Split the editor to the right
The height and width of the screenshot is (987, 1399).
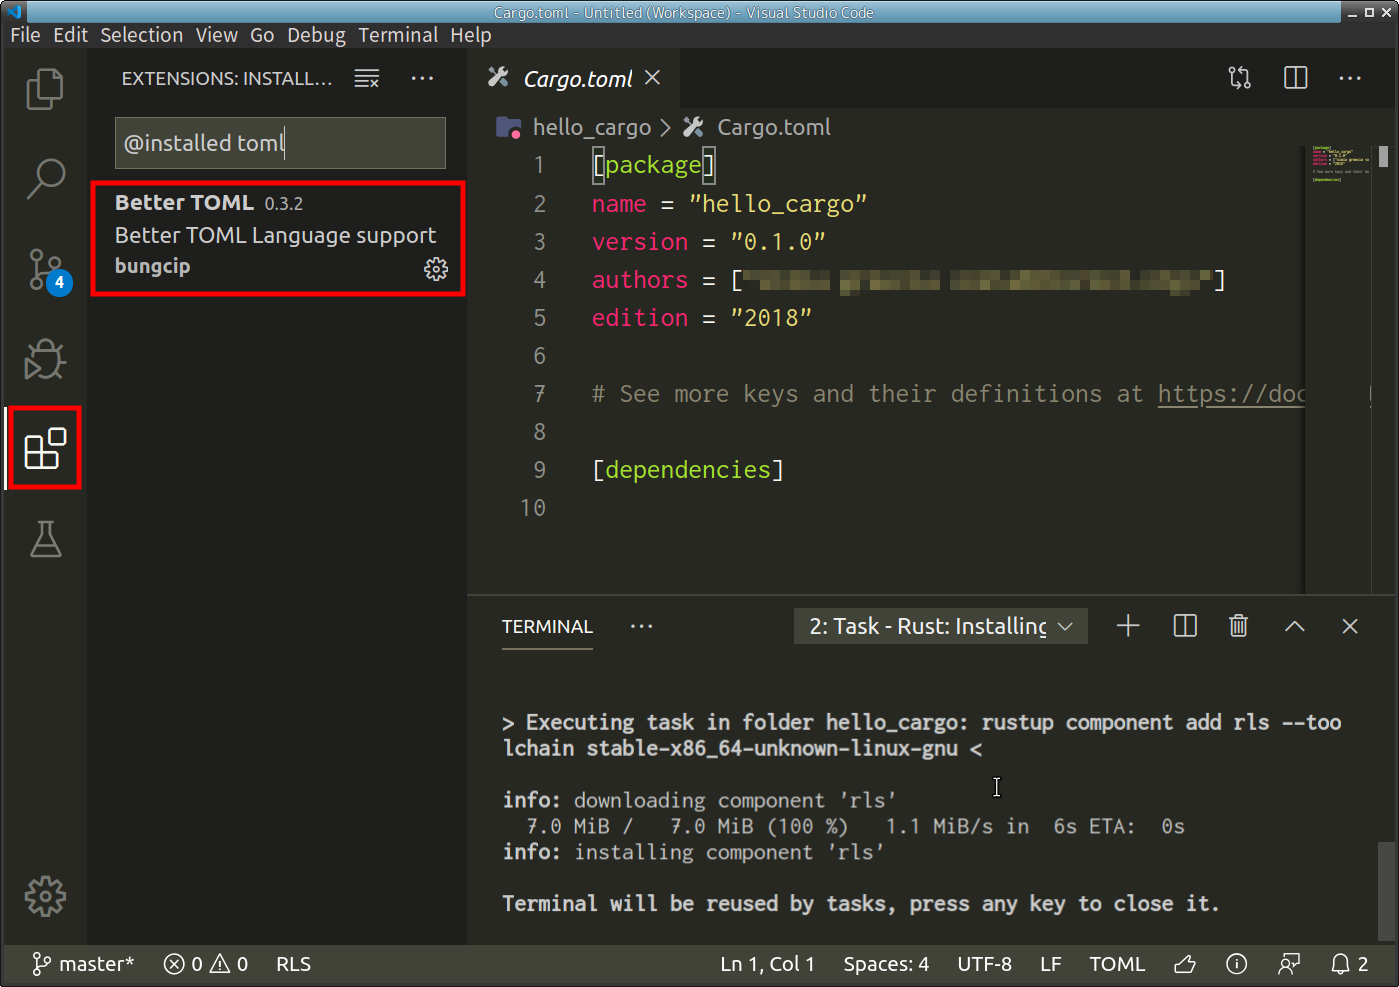coord(1295,78)
